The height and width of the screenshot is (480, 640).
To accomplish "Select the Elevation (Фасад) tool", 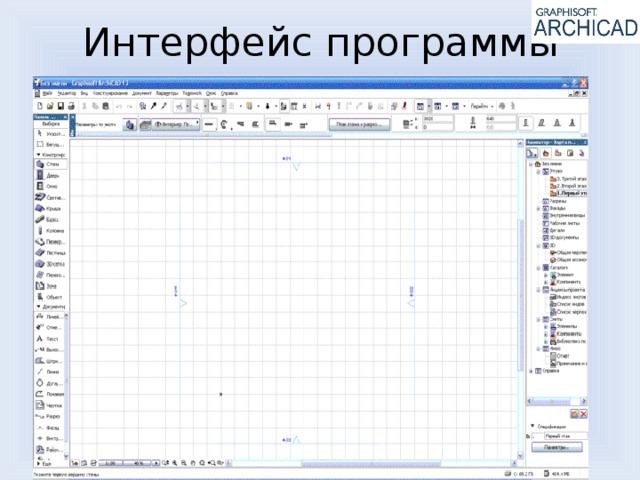I will (51, 427).
